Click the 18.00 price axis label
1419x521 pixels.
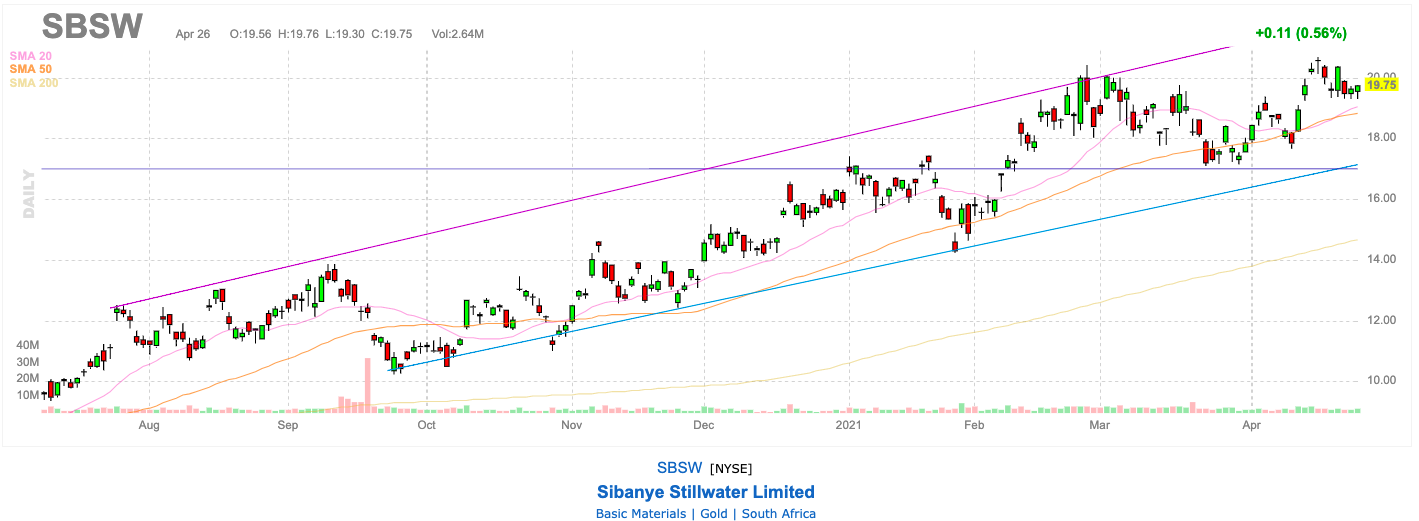pos(1382,137)
